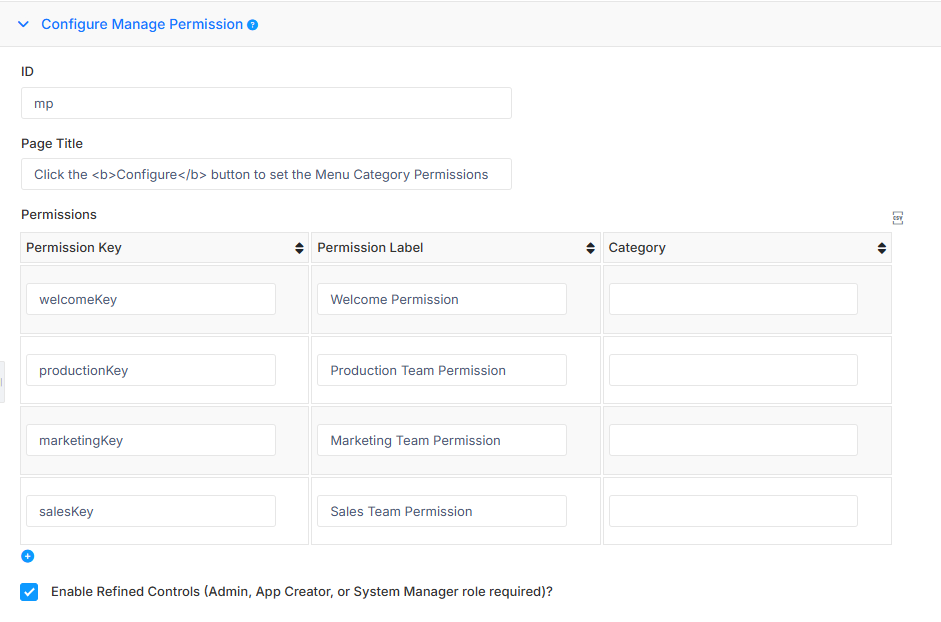The width and height of the screenshot is (941, 622).
Task: Uncheck Enable Refined Controls checkbox
Action: 29,591
